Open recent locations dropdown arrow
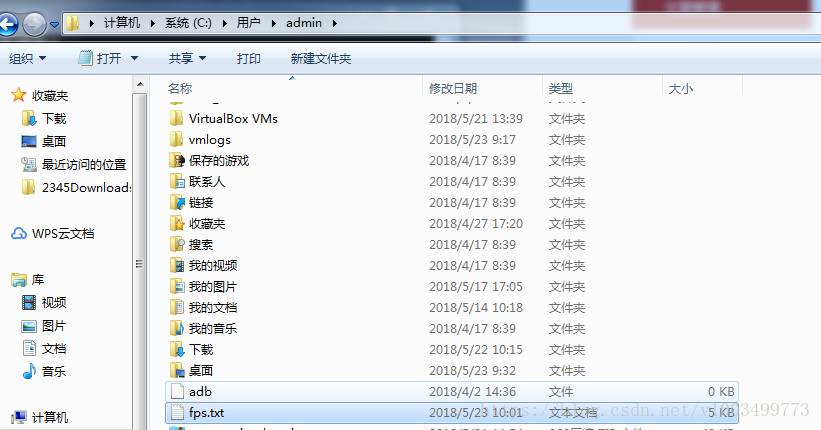Screen dimensions: 821x430 (54, 25)
